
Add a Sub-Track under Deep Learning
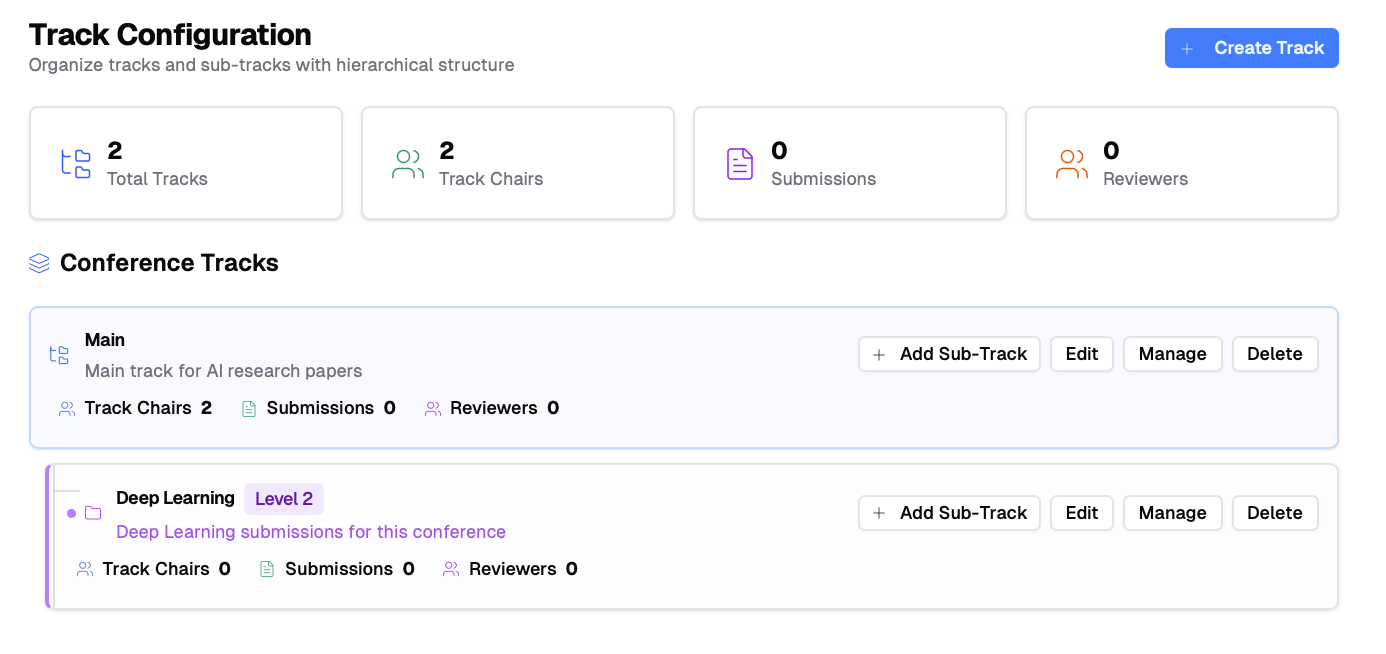point(949,513)
